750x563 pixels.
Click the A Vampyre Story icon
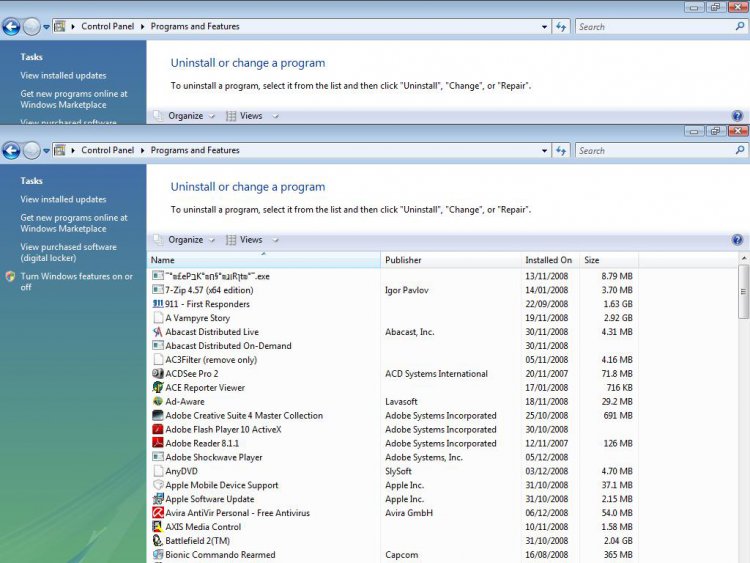[157, 318]
